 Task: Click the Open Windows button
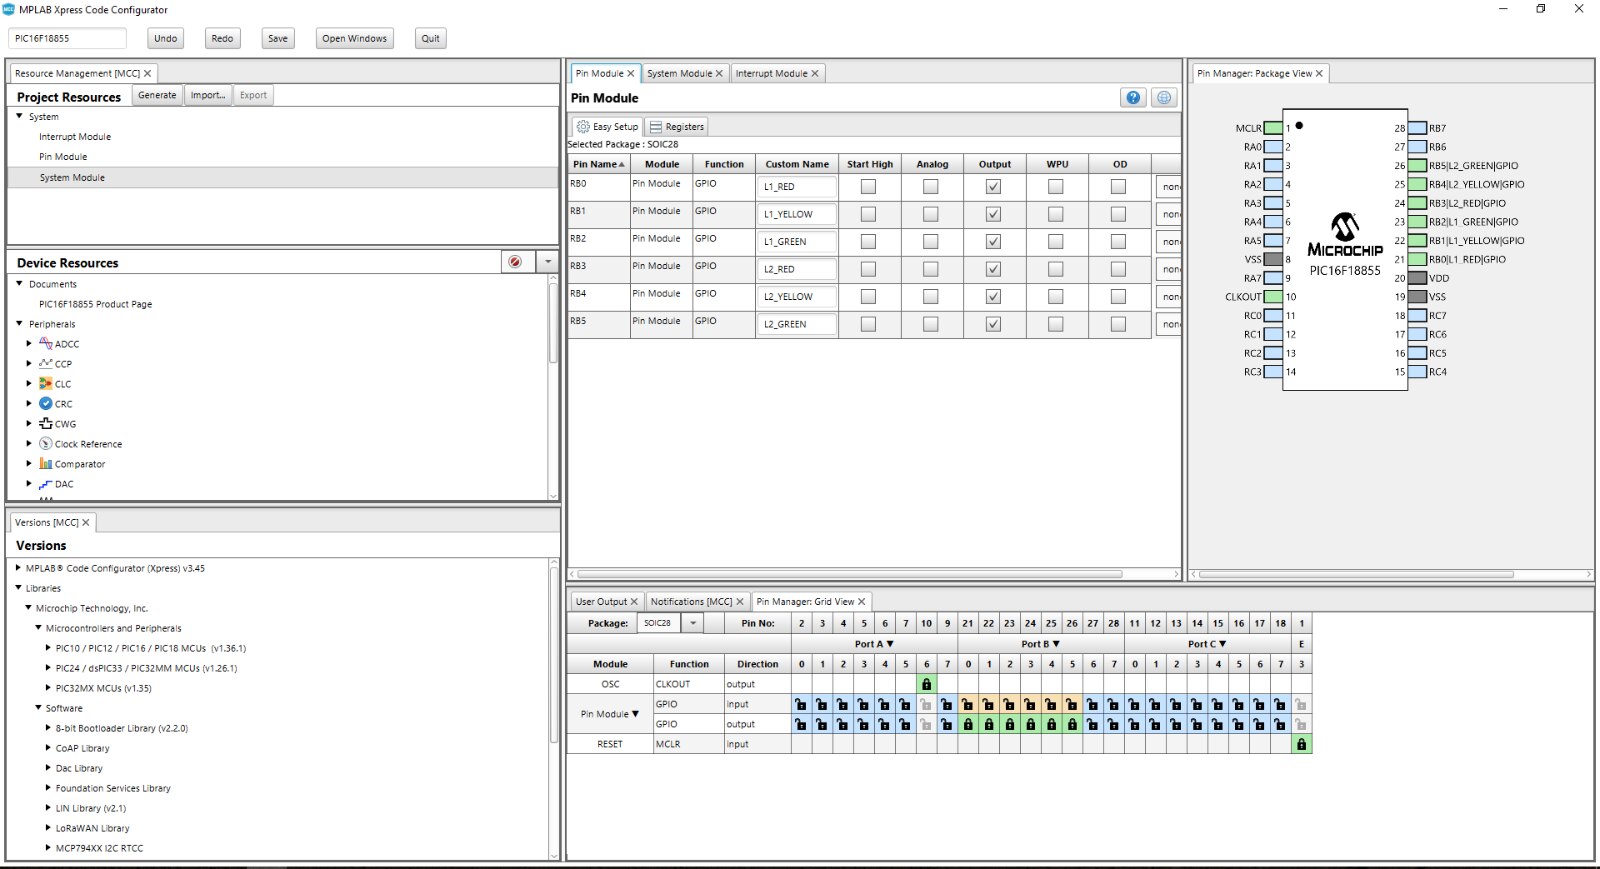(x=354, y=39)
